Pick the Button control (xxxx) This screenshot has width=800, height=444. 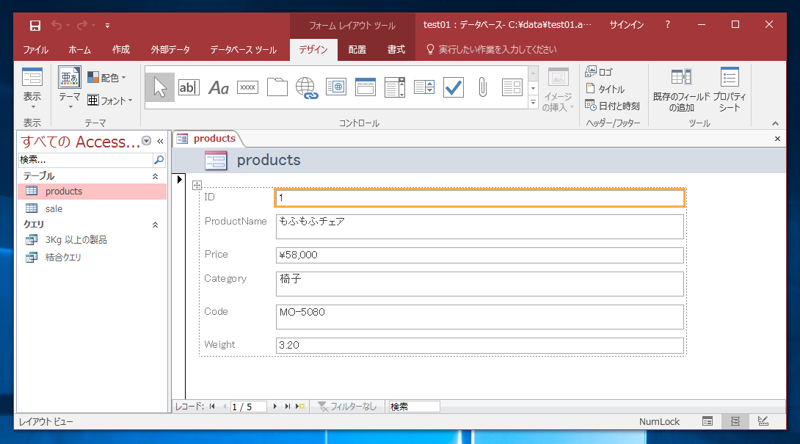(248, 87)
